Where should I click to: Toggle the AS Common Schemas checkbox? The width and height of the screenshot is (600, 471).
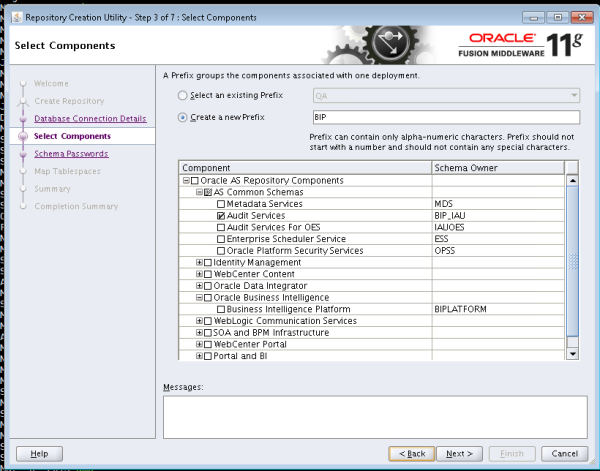coord(208,192)
